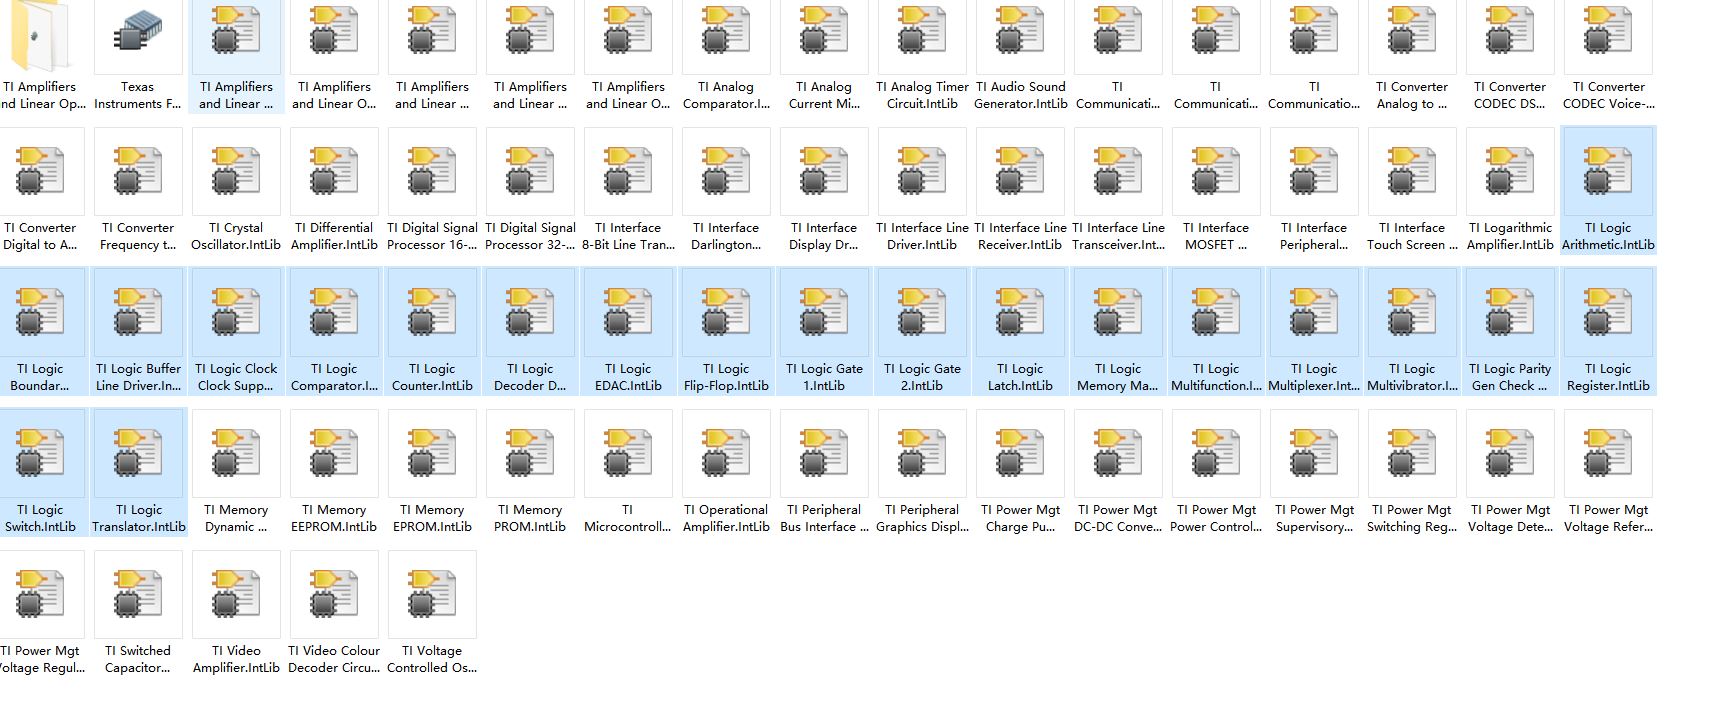1712x713 pixels.
Task: Click TI Interface Line Driver.IntLib icon
Action: (x=922, y=171)
